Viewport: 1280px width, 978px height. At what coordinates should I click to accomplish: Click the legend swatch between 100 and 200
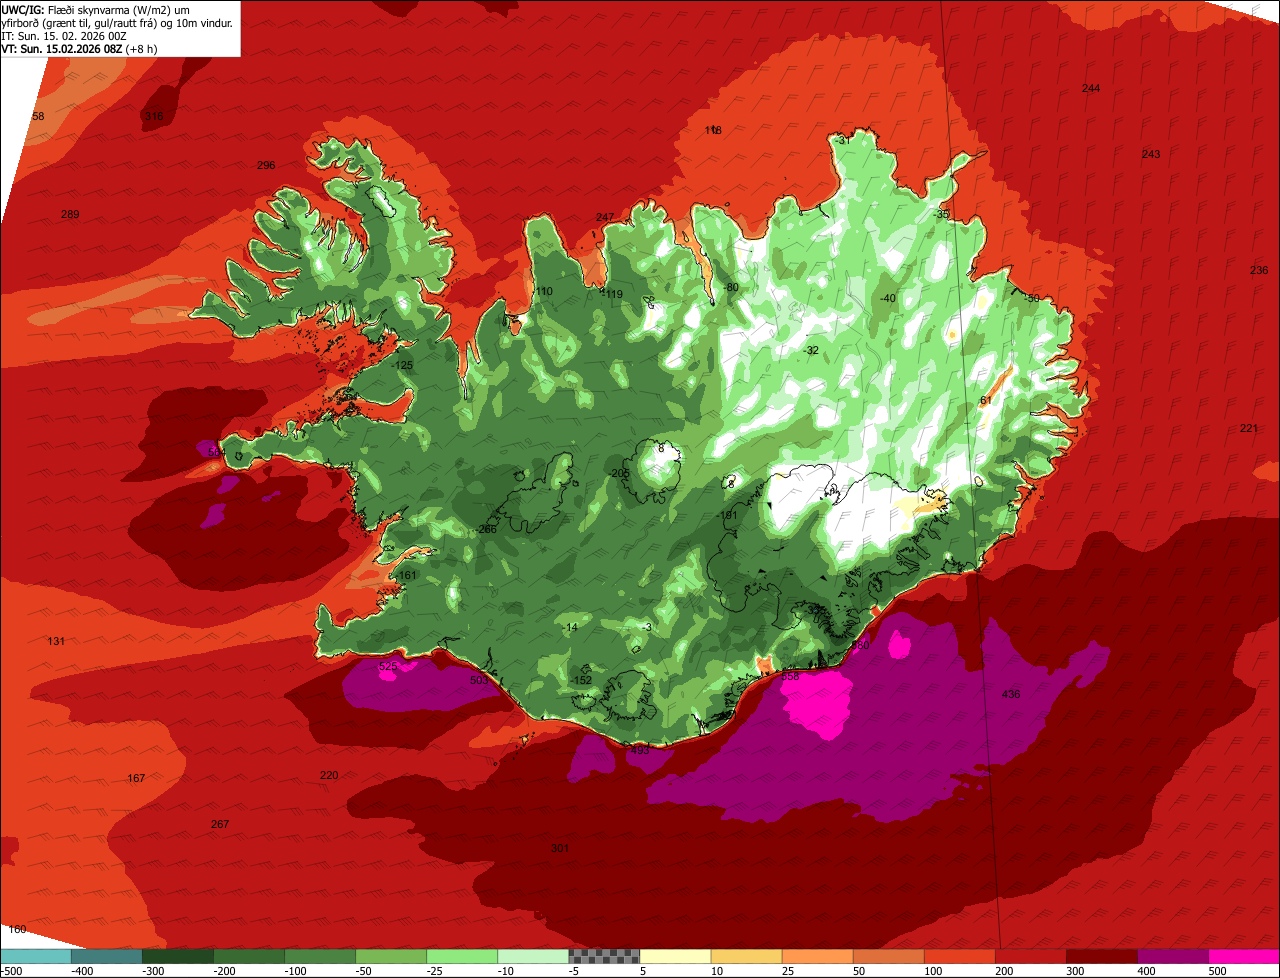[x=959, y=956]
